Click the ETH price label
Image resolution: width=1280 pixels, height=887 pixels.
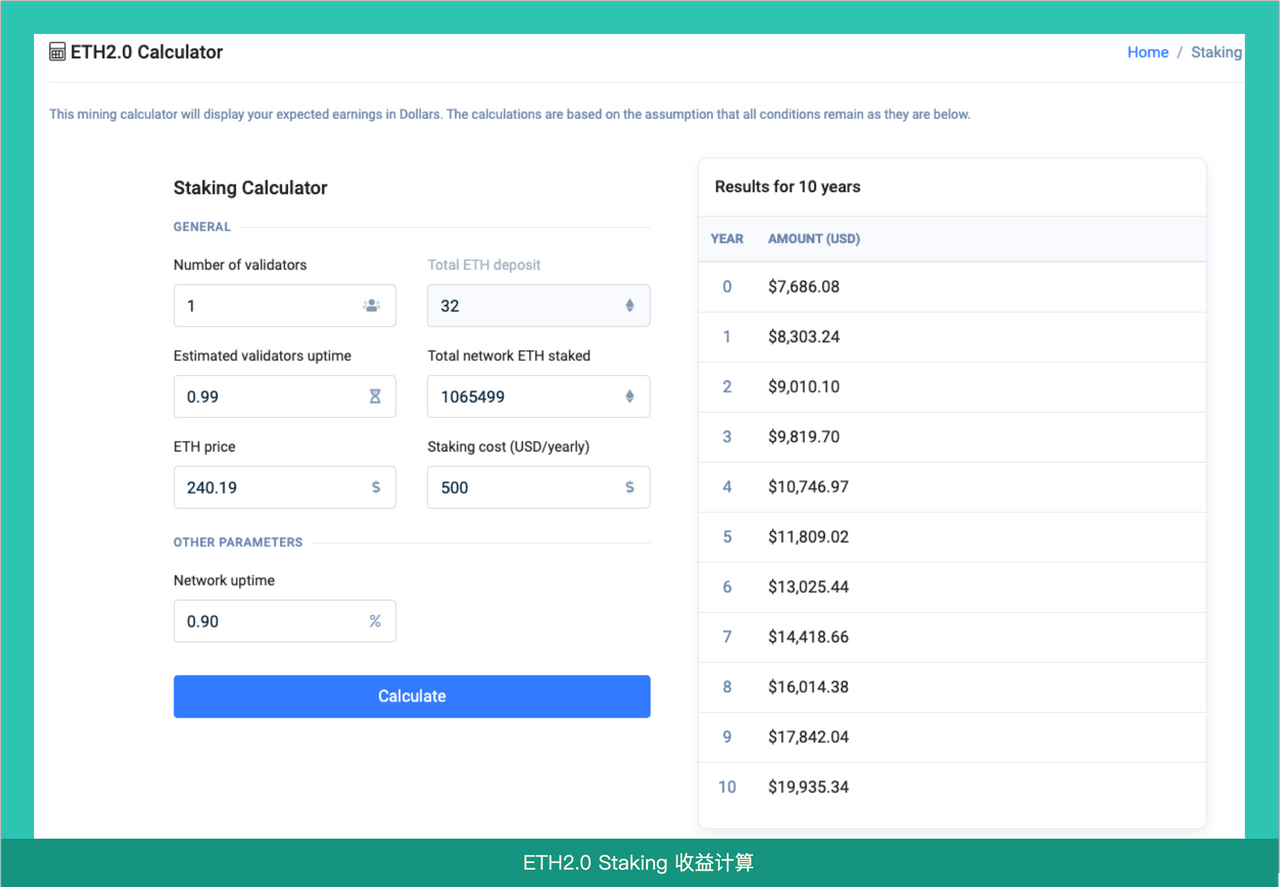click(205, 447)
